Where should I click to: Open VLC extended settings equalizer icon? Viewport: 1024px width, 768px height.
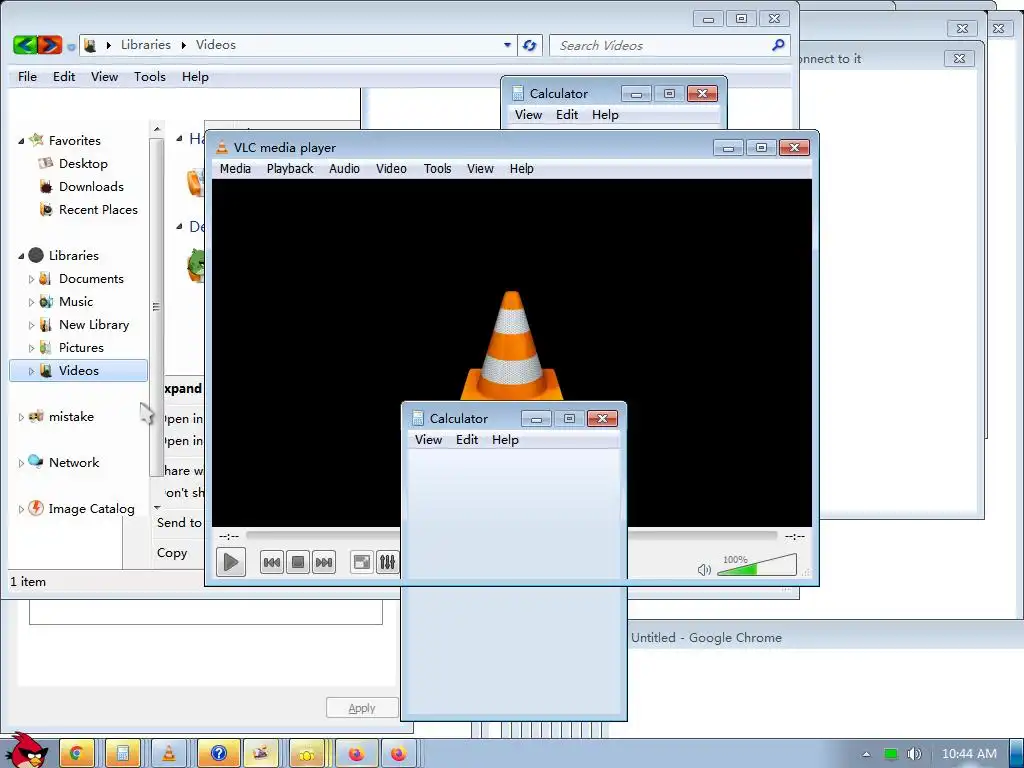point(387,562)
